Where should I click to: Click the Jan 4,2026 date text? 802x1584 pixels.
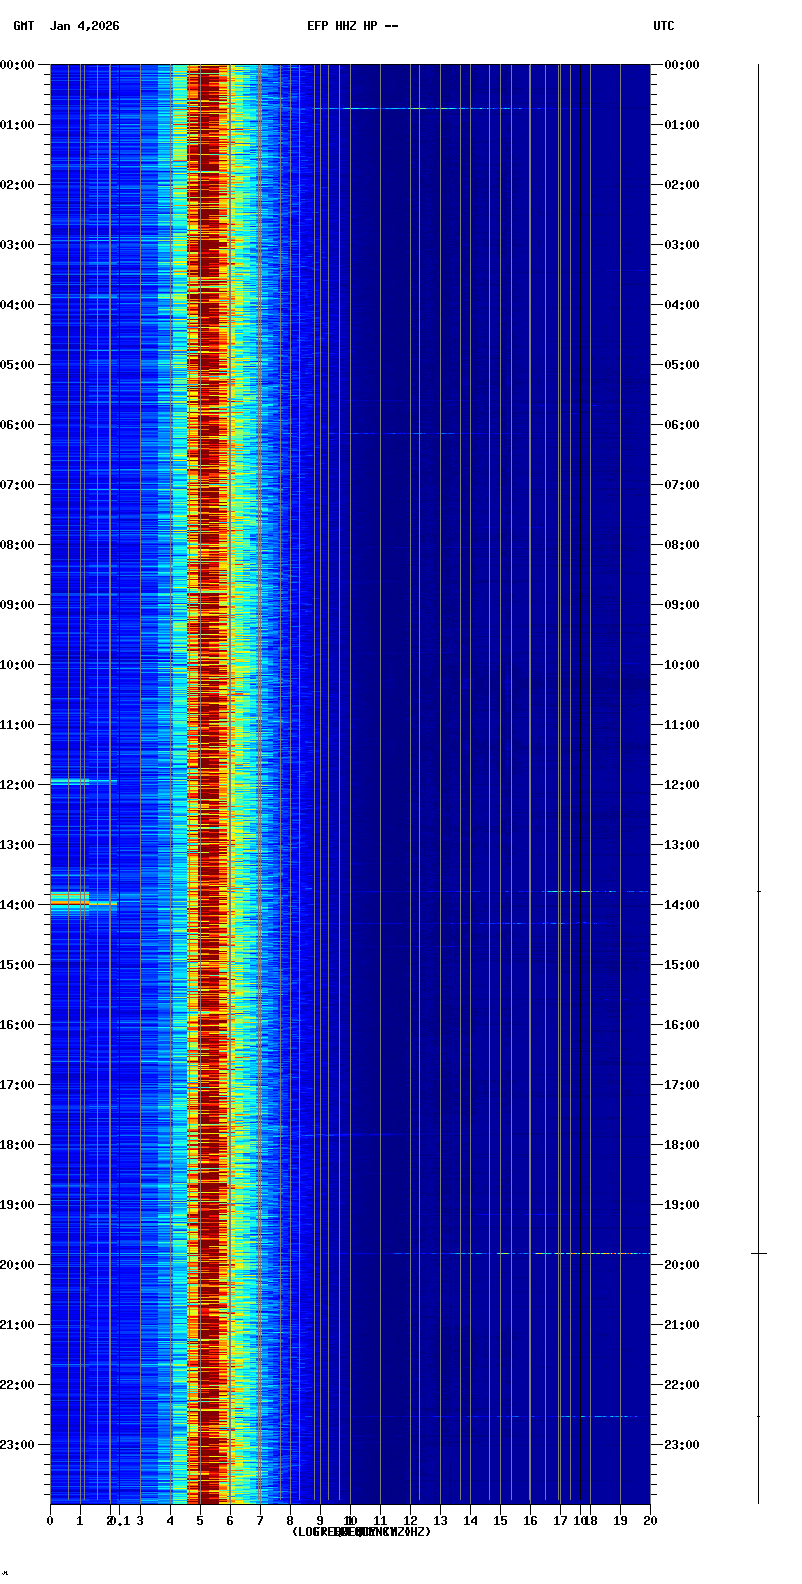[x=84, y=26]
